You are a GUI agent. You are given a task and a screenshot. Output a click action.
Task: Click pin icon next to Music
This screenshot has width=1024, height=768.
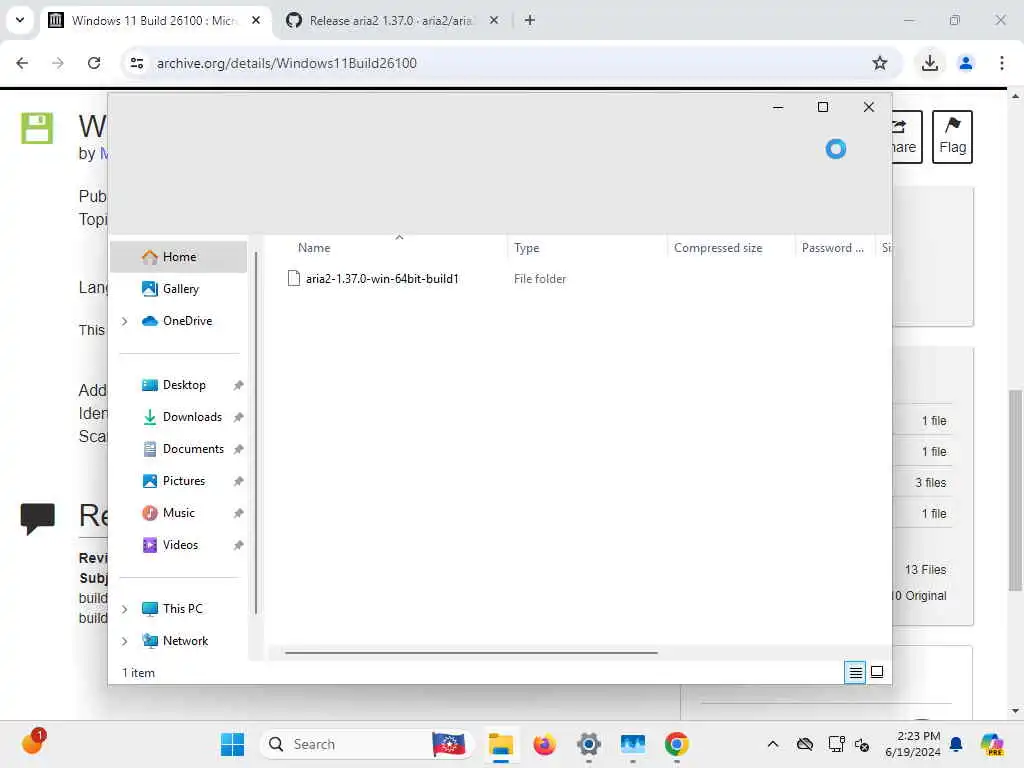point(238,513)
